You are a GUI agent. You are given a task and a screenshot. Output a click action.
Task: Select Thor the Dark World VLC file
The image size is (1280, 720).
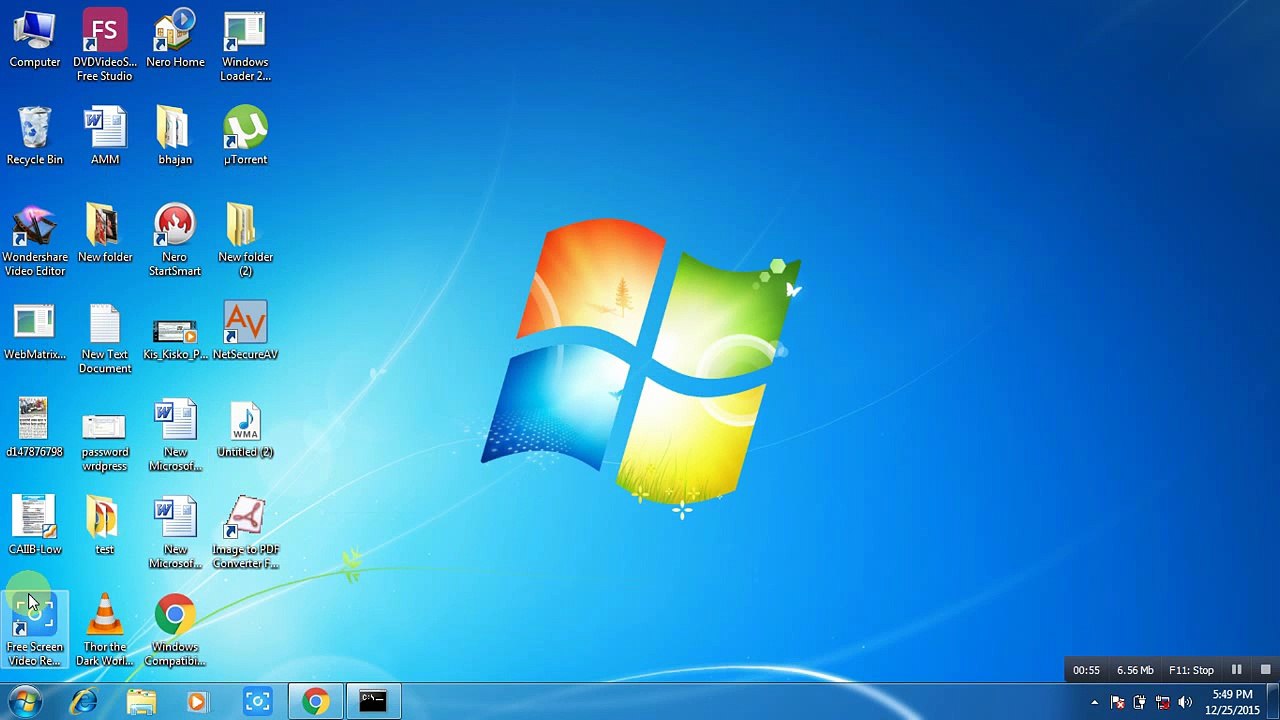105,630
